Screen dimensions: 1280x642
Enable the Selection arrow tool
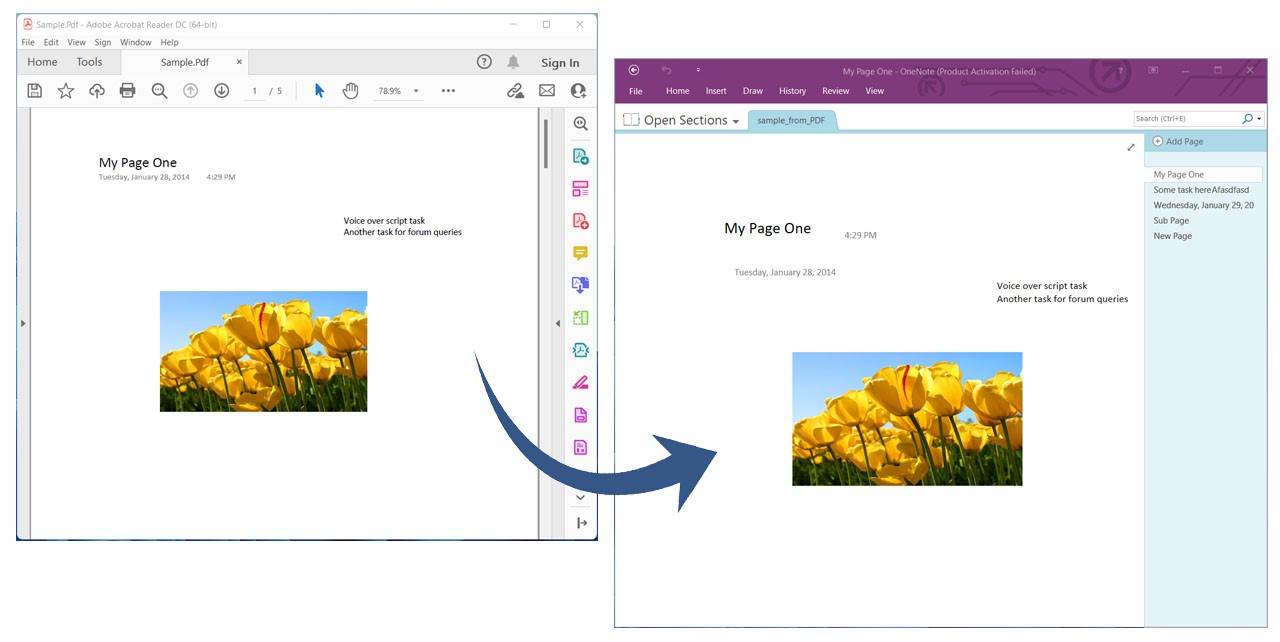pyautogui.click(x=318, y=90)
